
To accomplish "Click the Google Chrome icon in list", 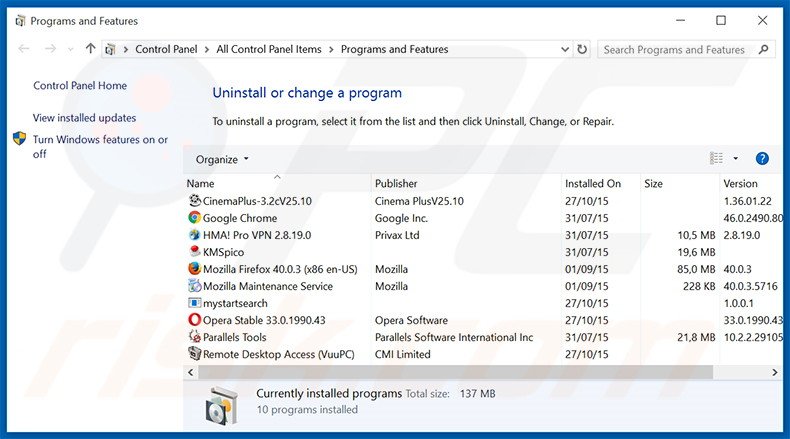I will click(x=194, y=218).
